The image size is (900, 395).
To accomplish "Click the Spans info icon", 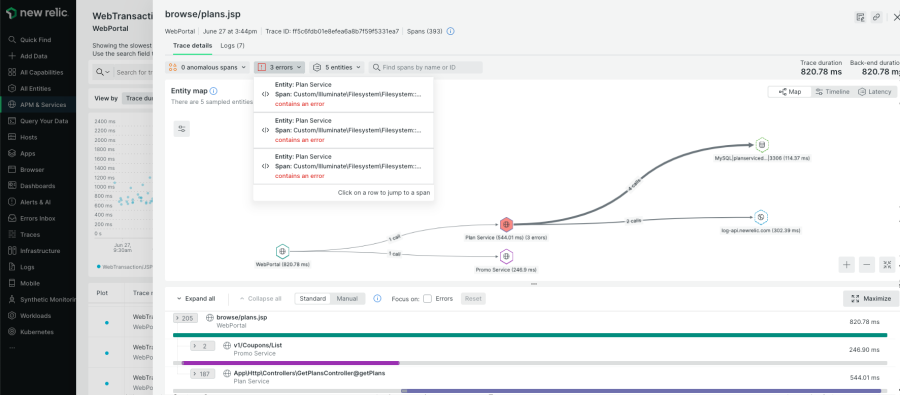I will (451, 31).
